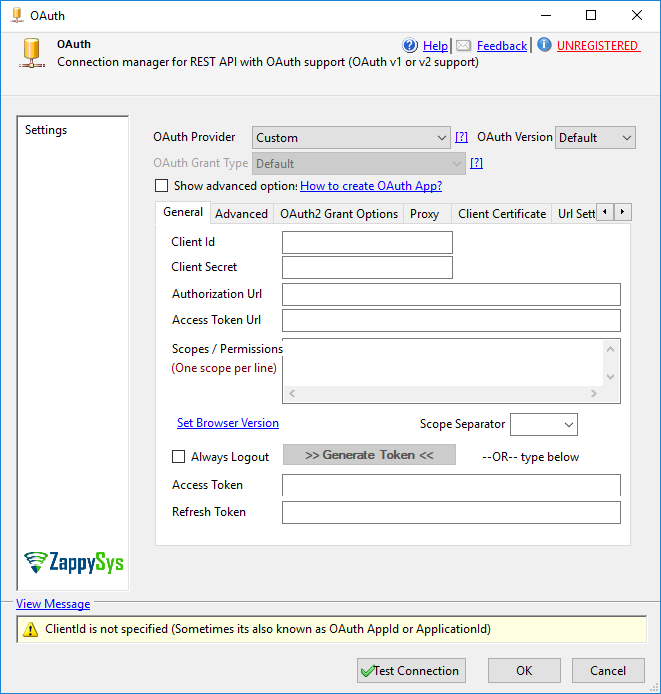Image resolution: width=661 pixels, height=694 pixels.
Task: Open the Client Certificate tab
Action: 502,214
